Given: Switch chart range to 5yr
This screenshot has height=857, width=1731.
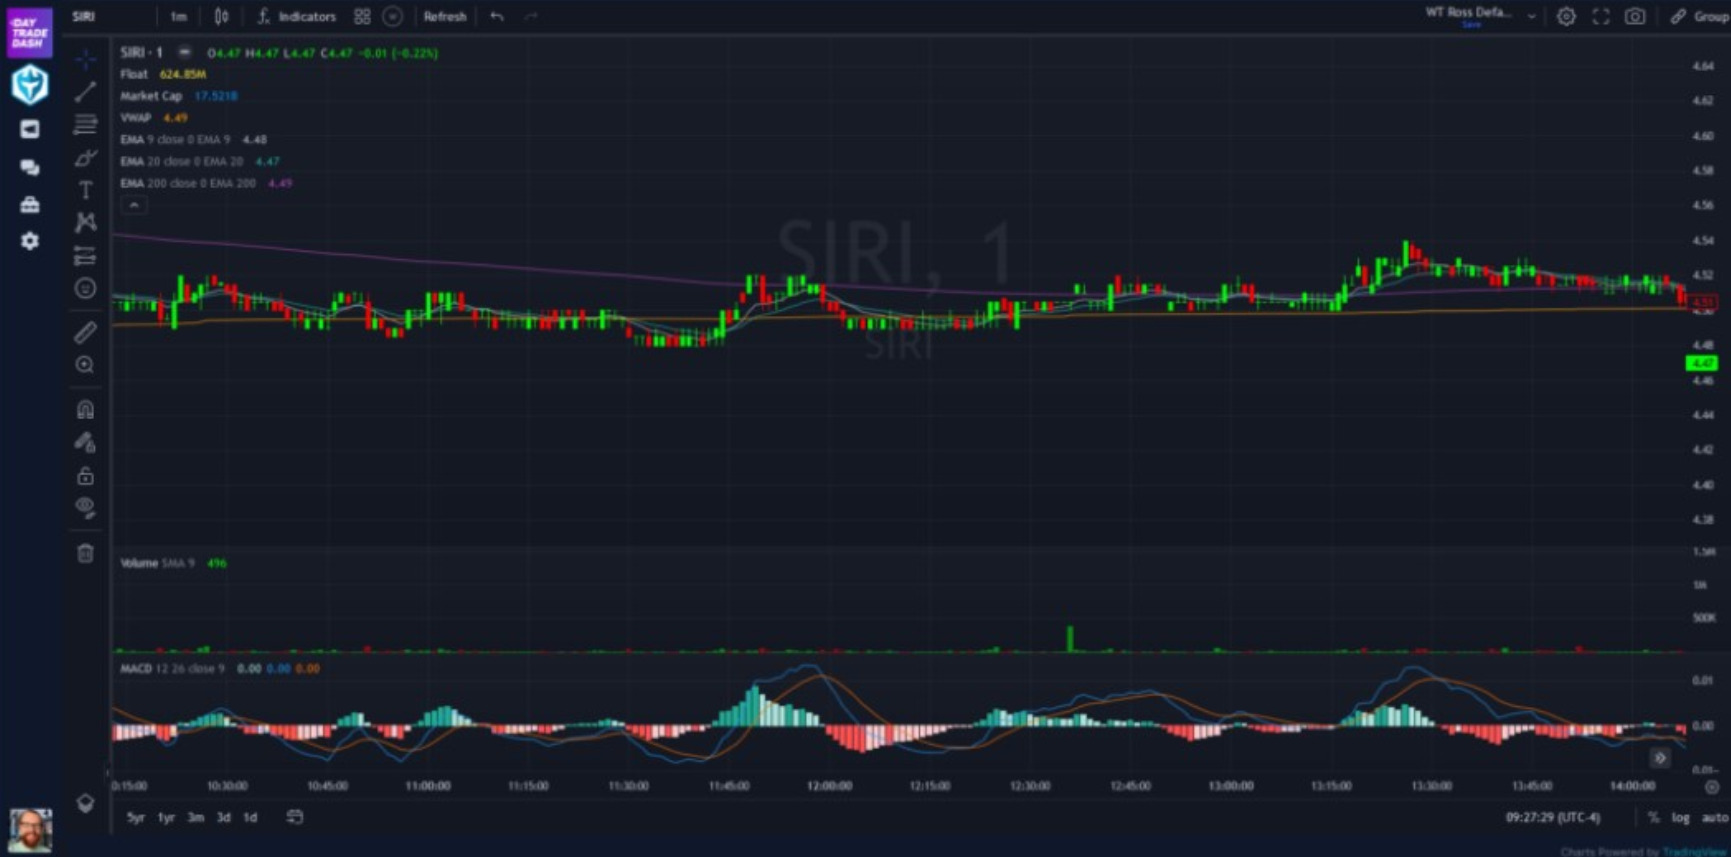Looking at the screenshot, I should click(136, 817).
